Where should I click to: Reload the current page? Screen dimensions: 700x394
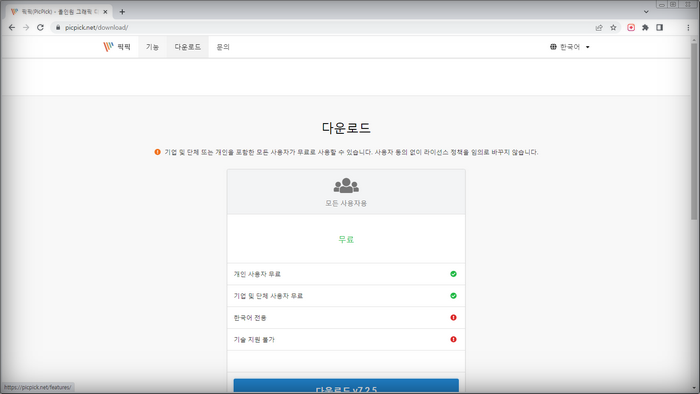pos(40,28)
